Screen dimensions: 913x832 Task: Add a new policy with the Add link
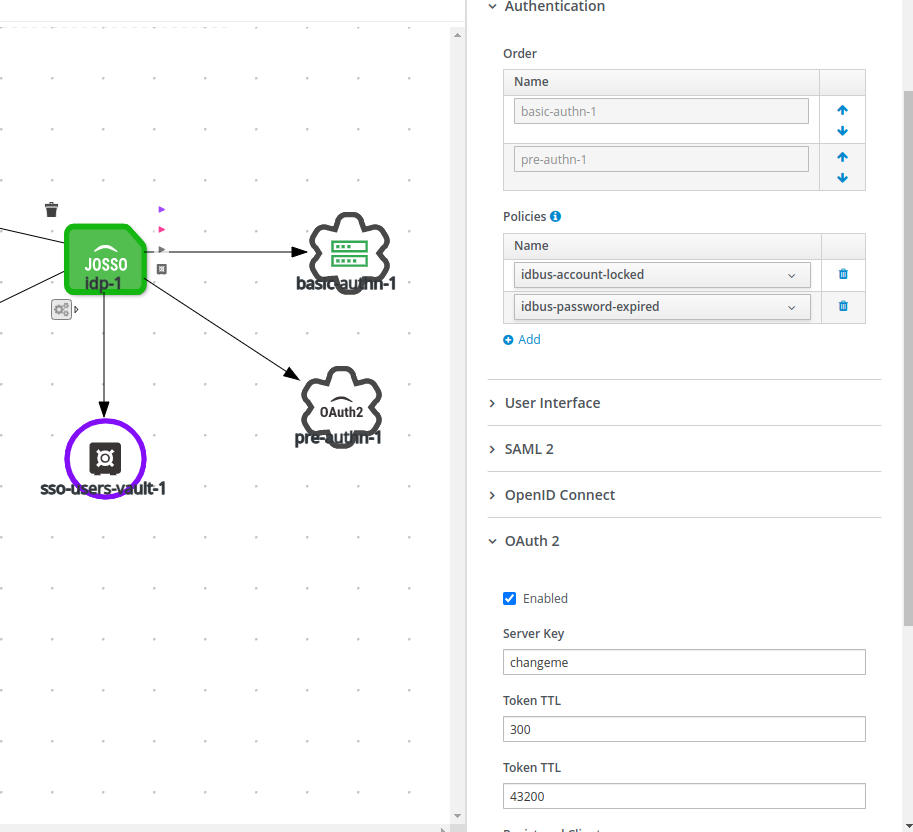coord(522,339)
